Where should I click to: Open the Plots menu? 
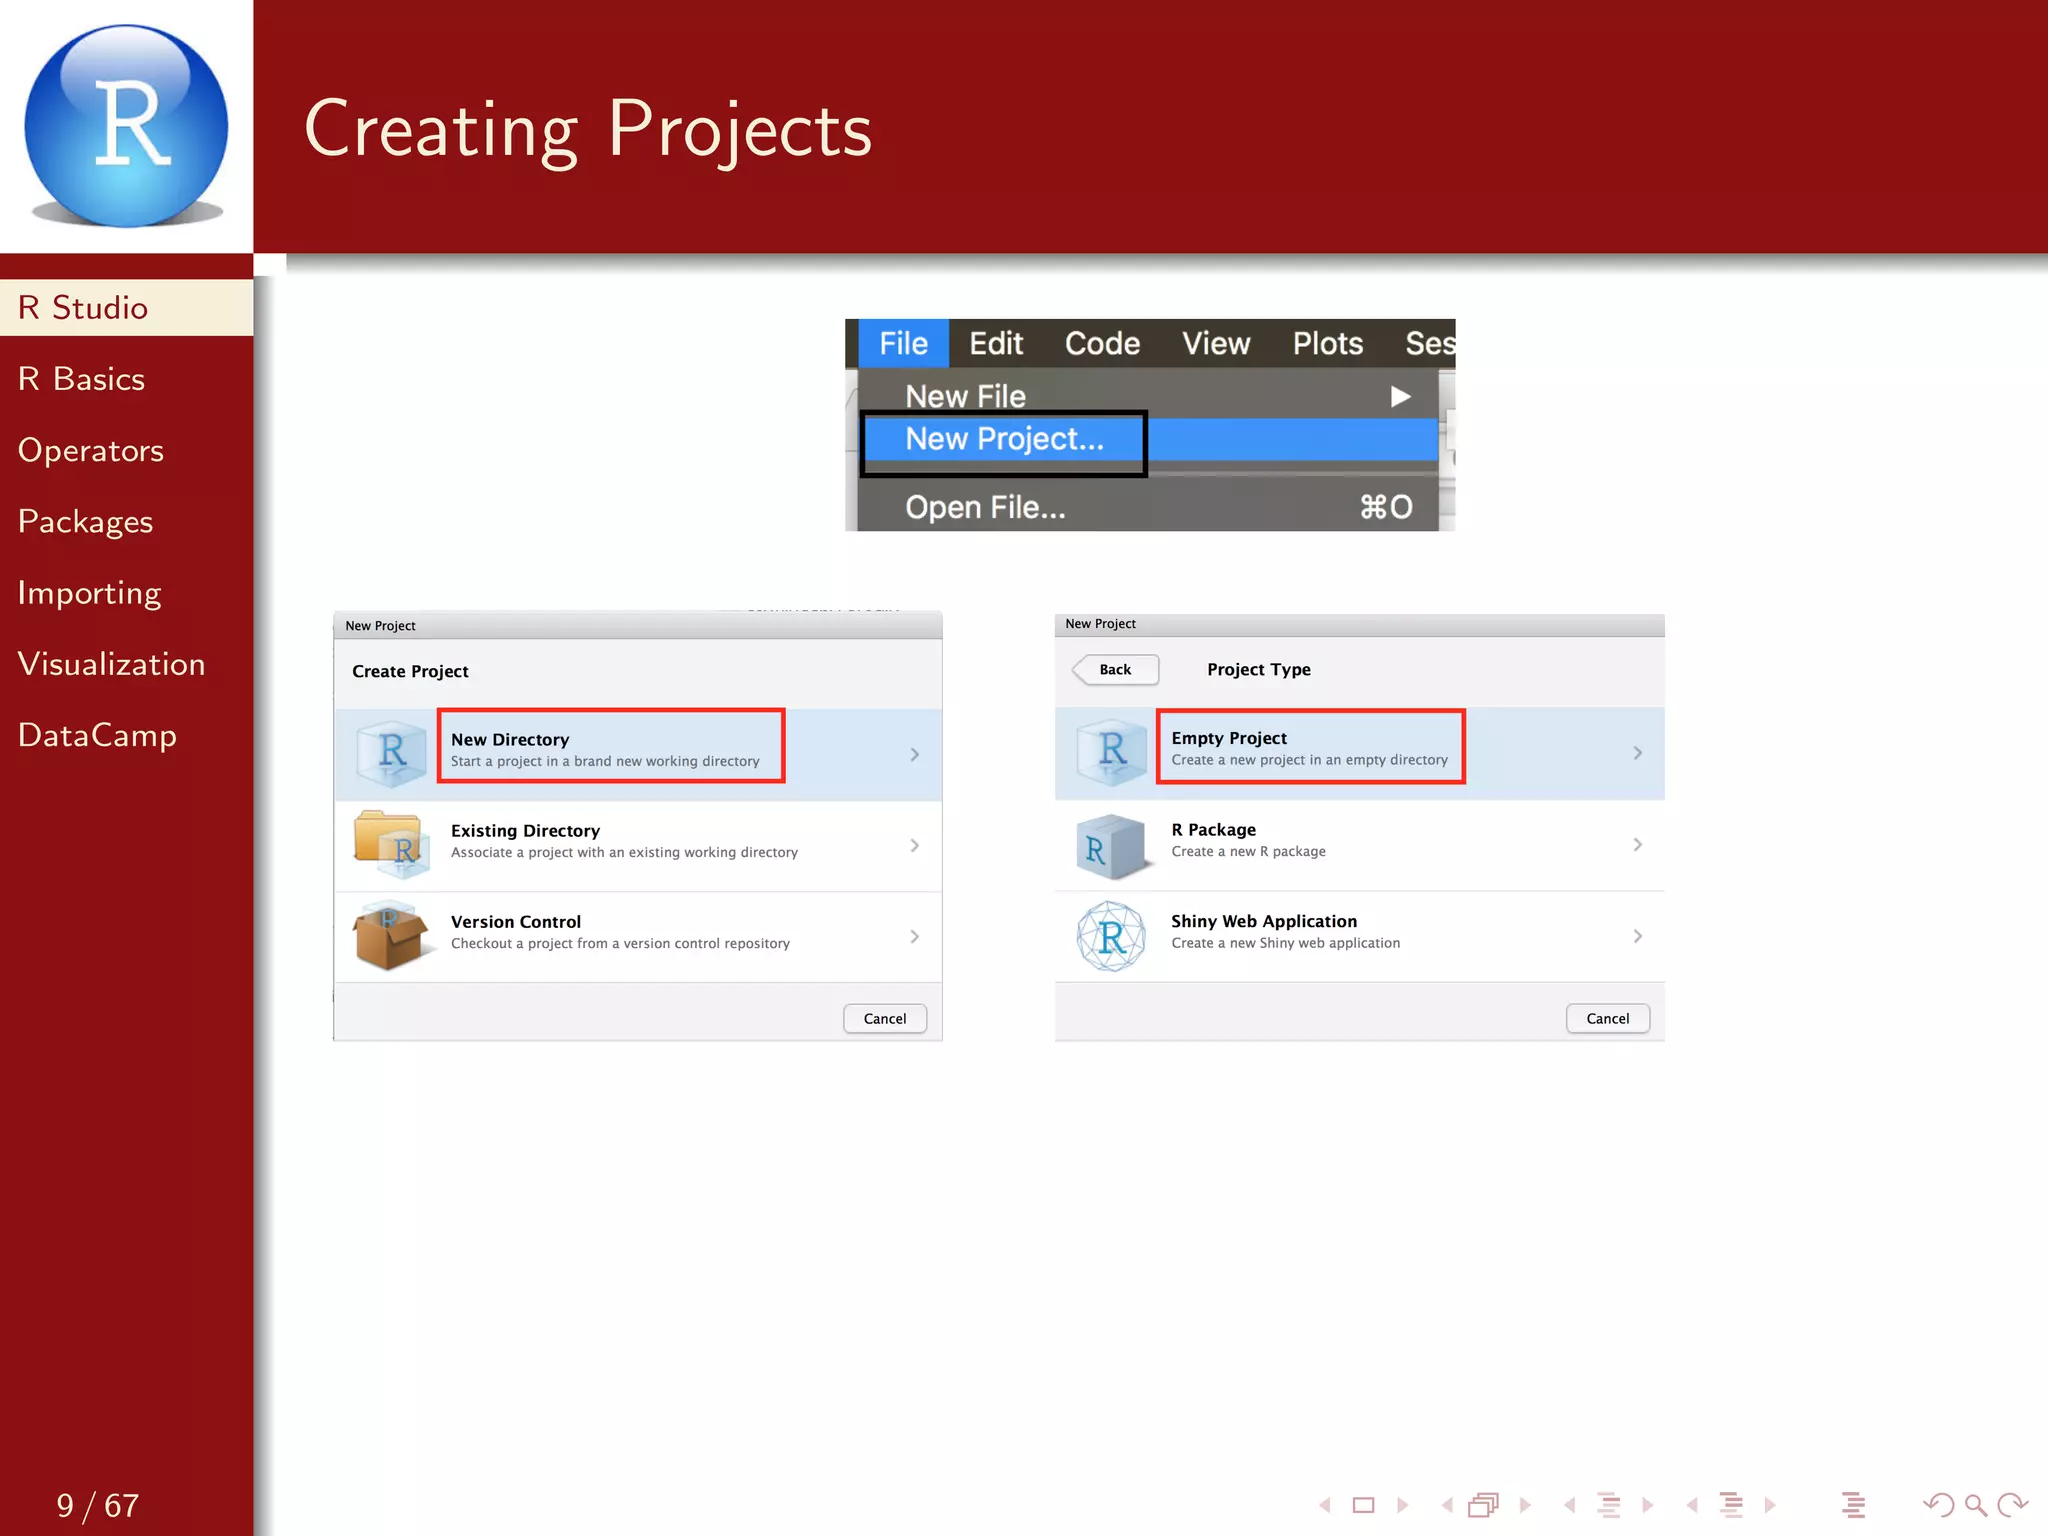pos(1327,344)
